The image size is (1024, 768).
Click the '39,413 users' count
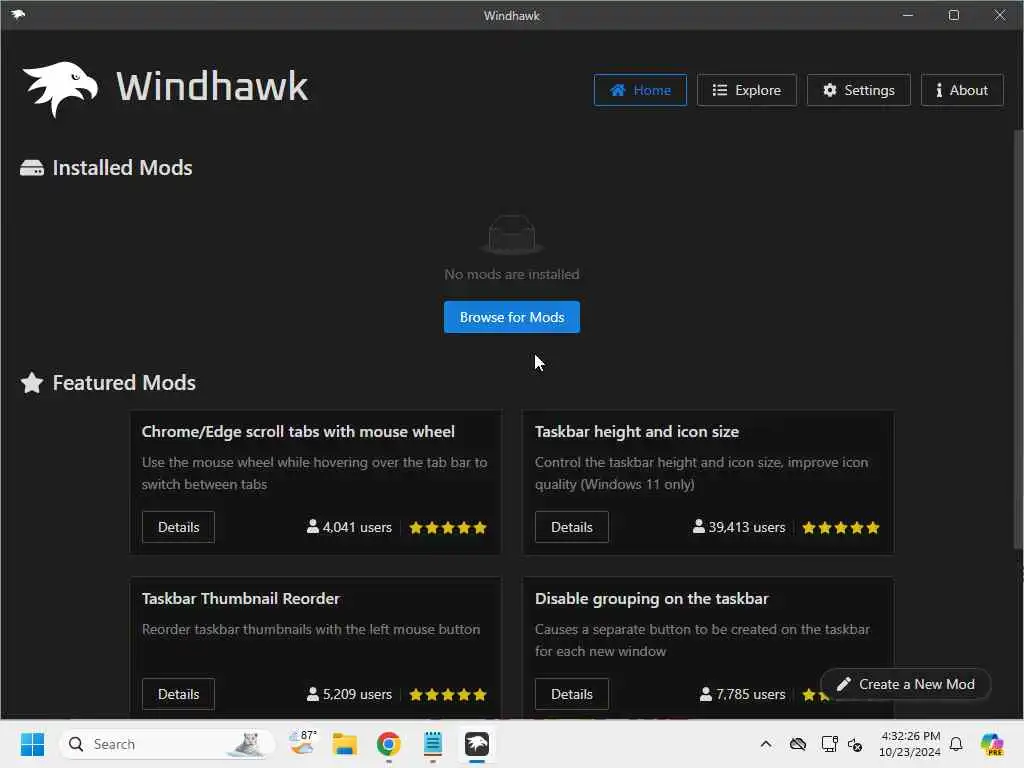point(746,527)
